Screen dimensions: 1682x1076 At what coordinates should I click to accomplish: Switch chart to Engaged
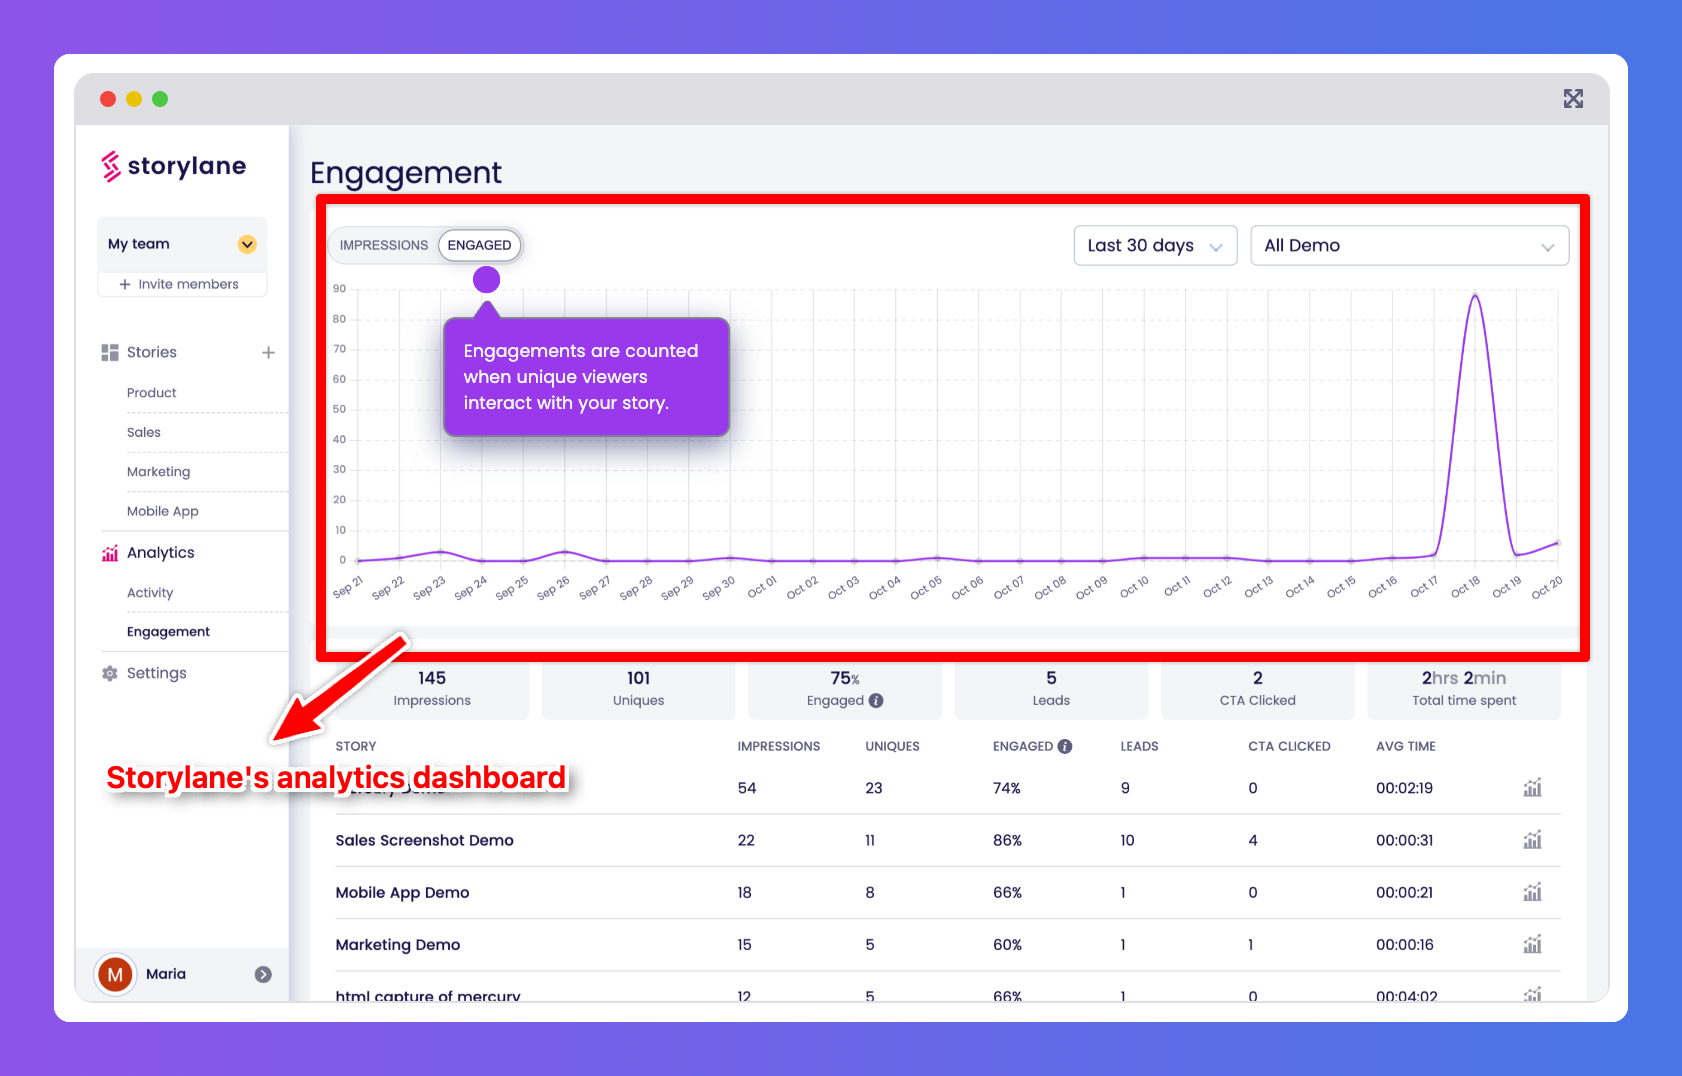tap(479, 245)
